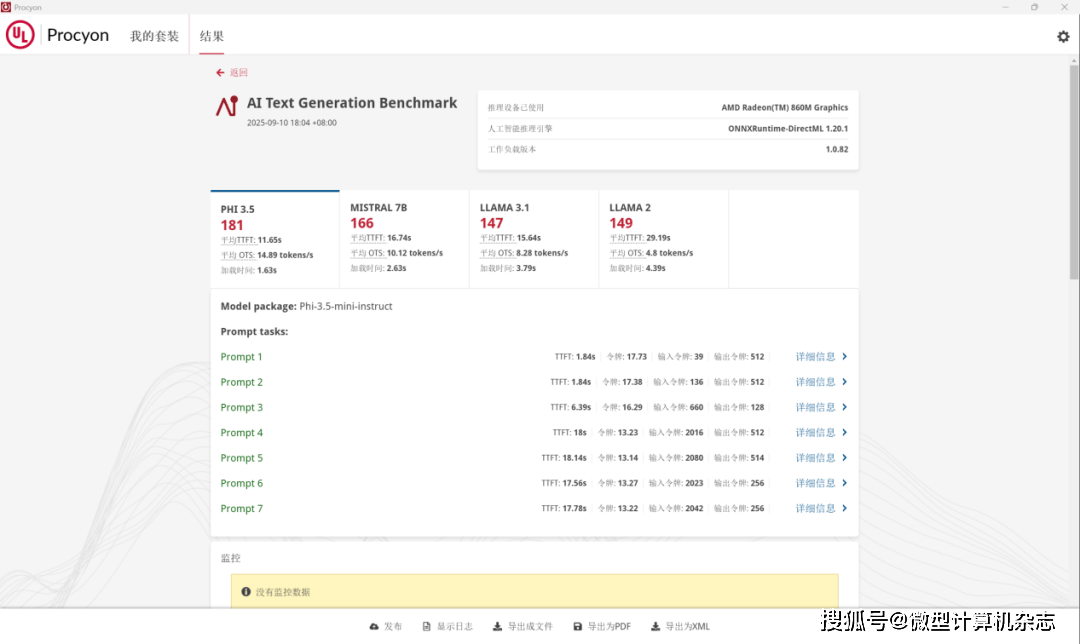Screen dimensions: 1080x644
Task: Expand Prompt 4 详细信息 arrow
Action: pos(845,433)
